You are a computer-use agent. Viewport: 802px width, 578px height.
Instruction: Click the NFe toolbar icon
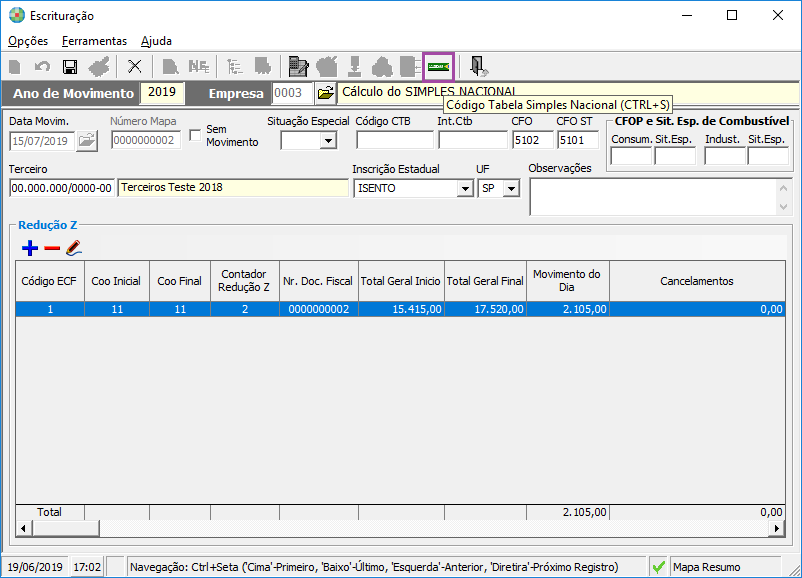[x=198, y=66]
